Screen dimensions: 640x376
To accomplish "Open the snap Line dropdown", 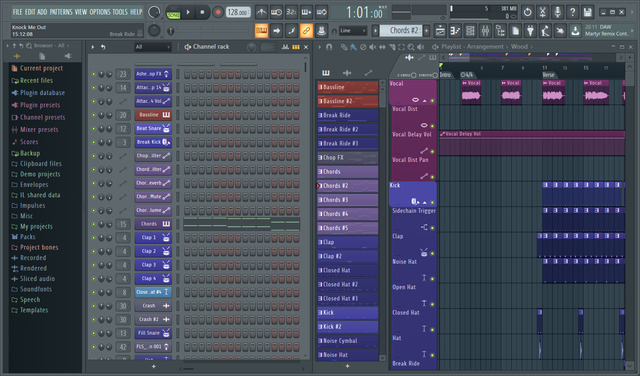I will click(x=353, y=31).
